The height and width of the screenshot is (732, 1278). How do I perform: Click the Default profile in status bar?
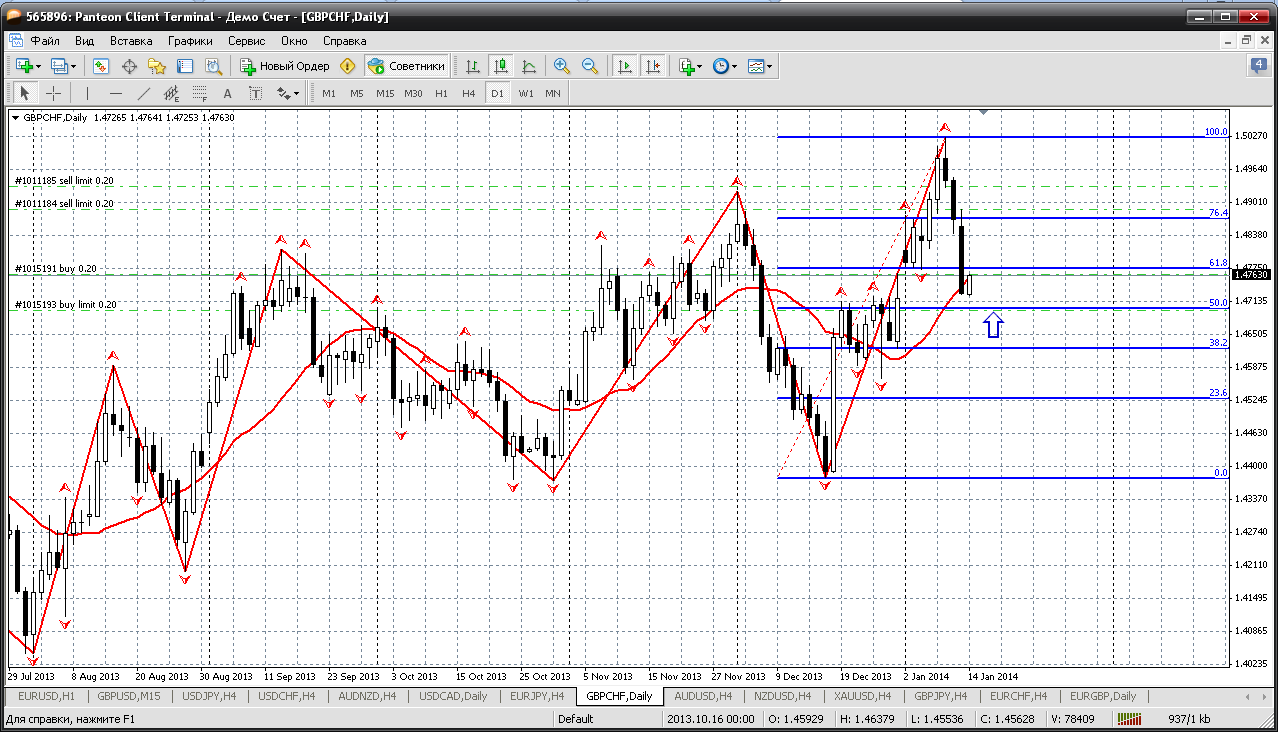(576, 719)
